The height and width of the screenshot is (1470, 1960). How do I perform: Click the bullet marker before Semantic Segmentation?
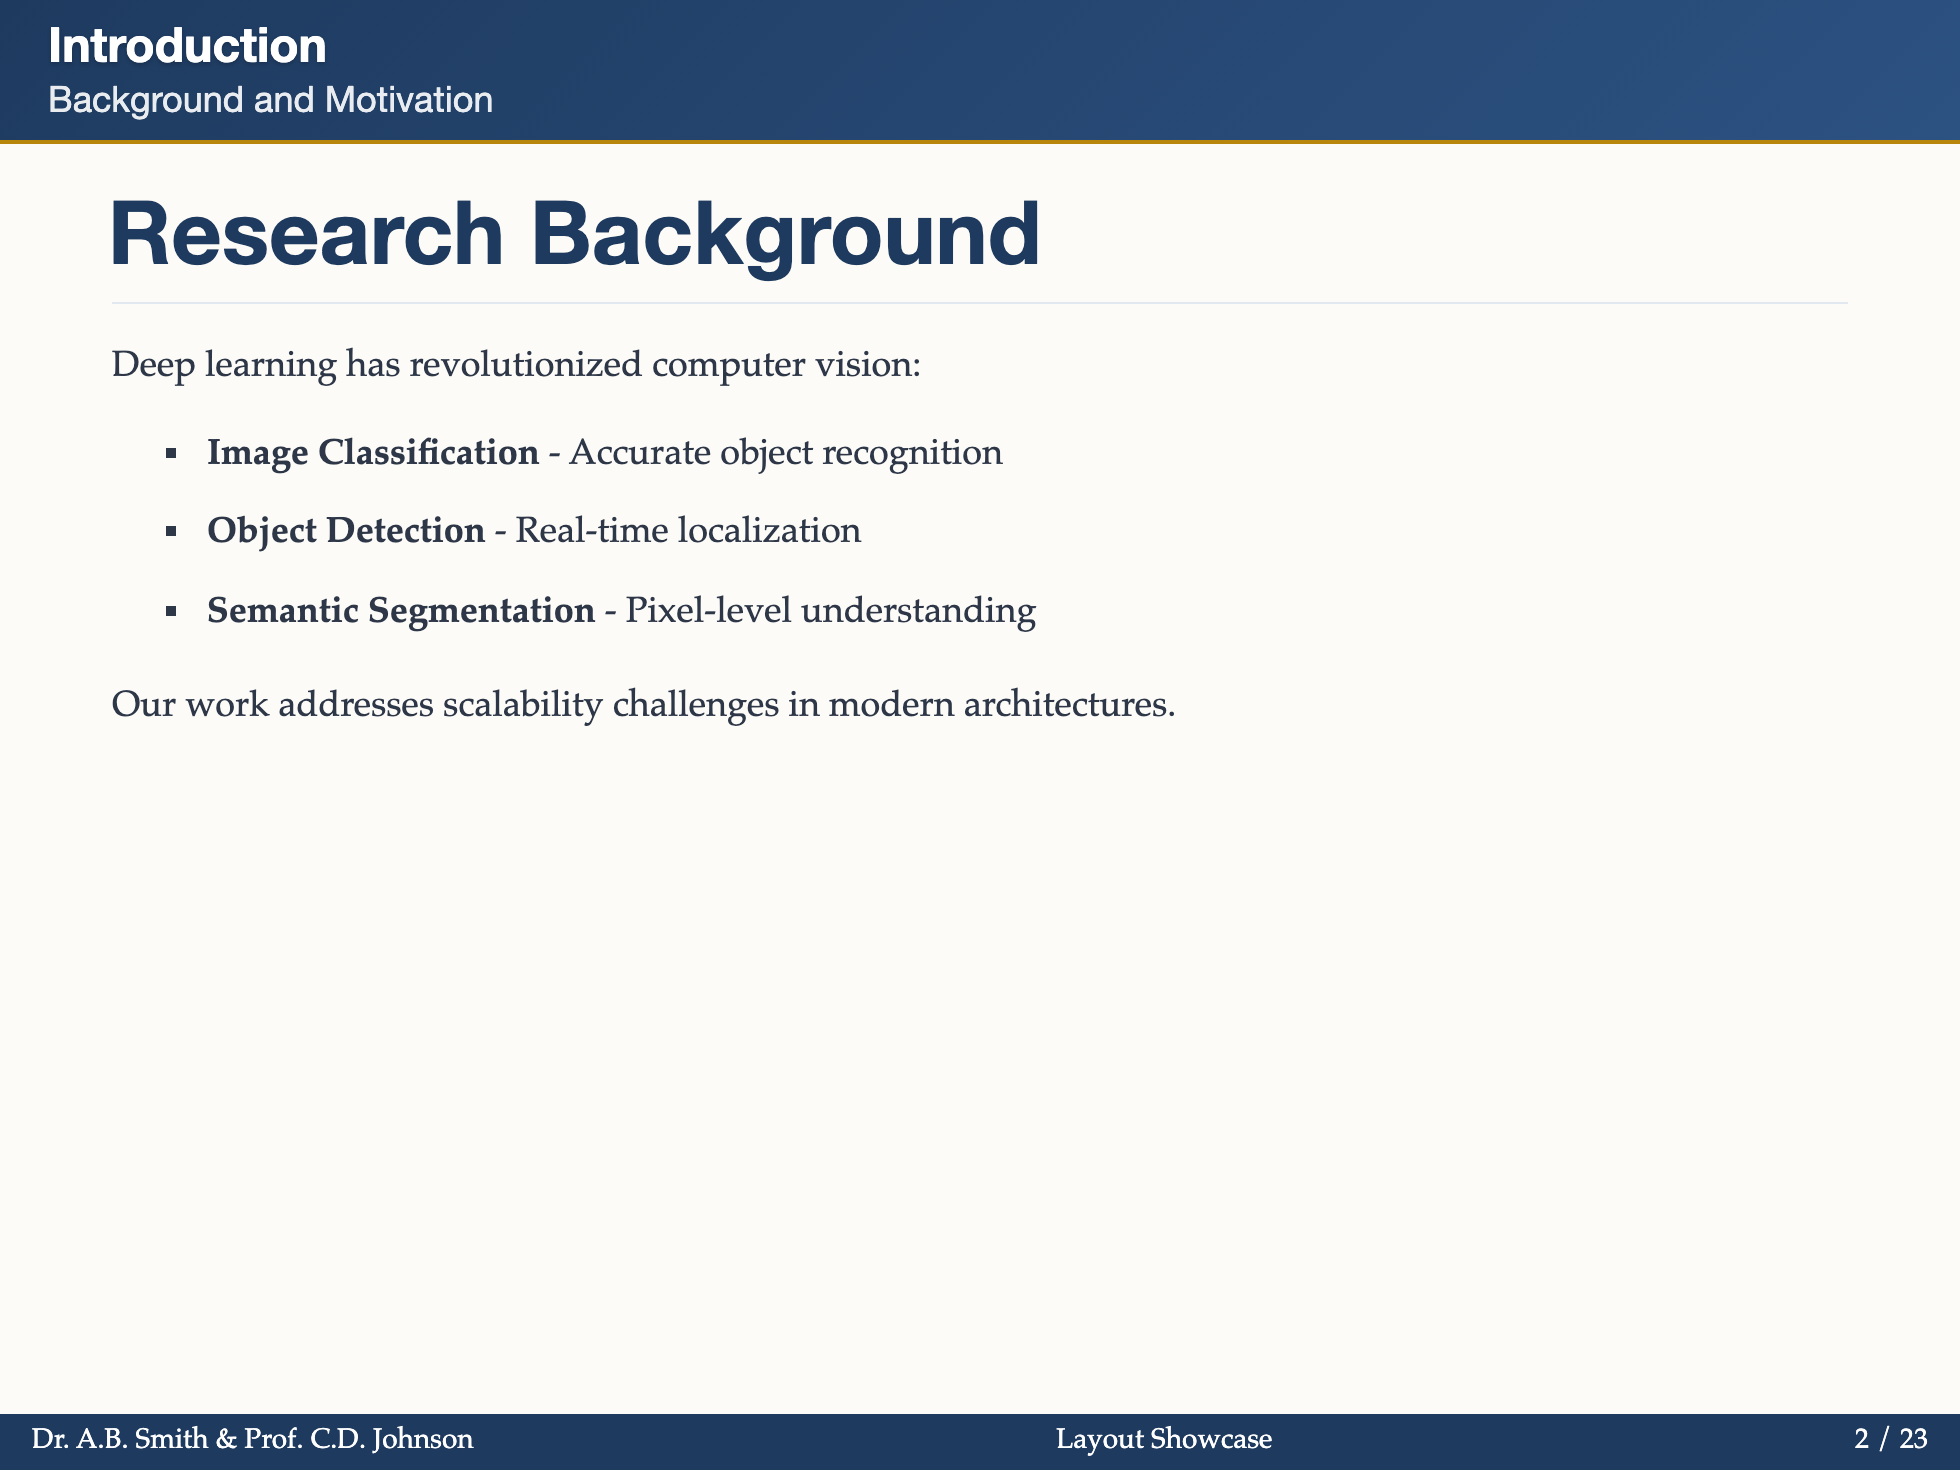(x=170, y=610)
